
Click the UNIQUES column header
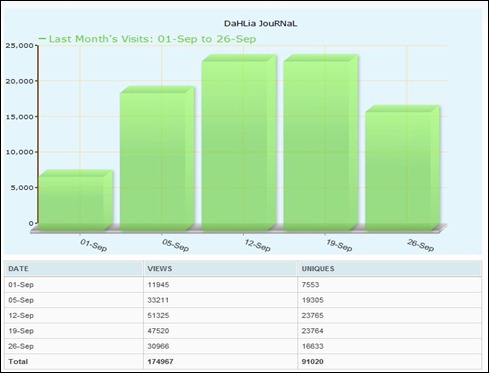click(318, 269)
